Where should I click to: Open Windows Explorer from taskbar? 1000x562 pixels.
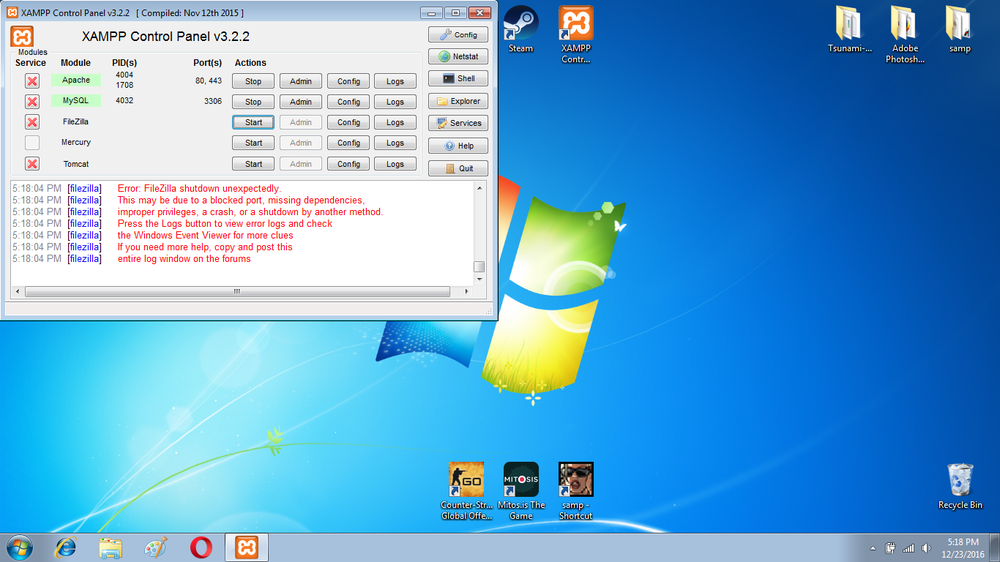point(110,547)
